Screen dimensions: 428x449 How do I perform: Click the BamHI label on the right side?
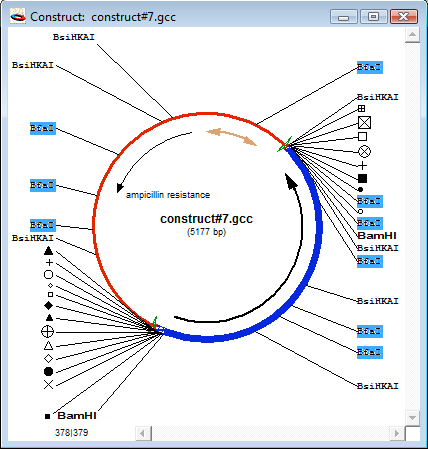click(x=377, y=236)
